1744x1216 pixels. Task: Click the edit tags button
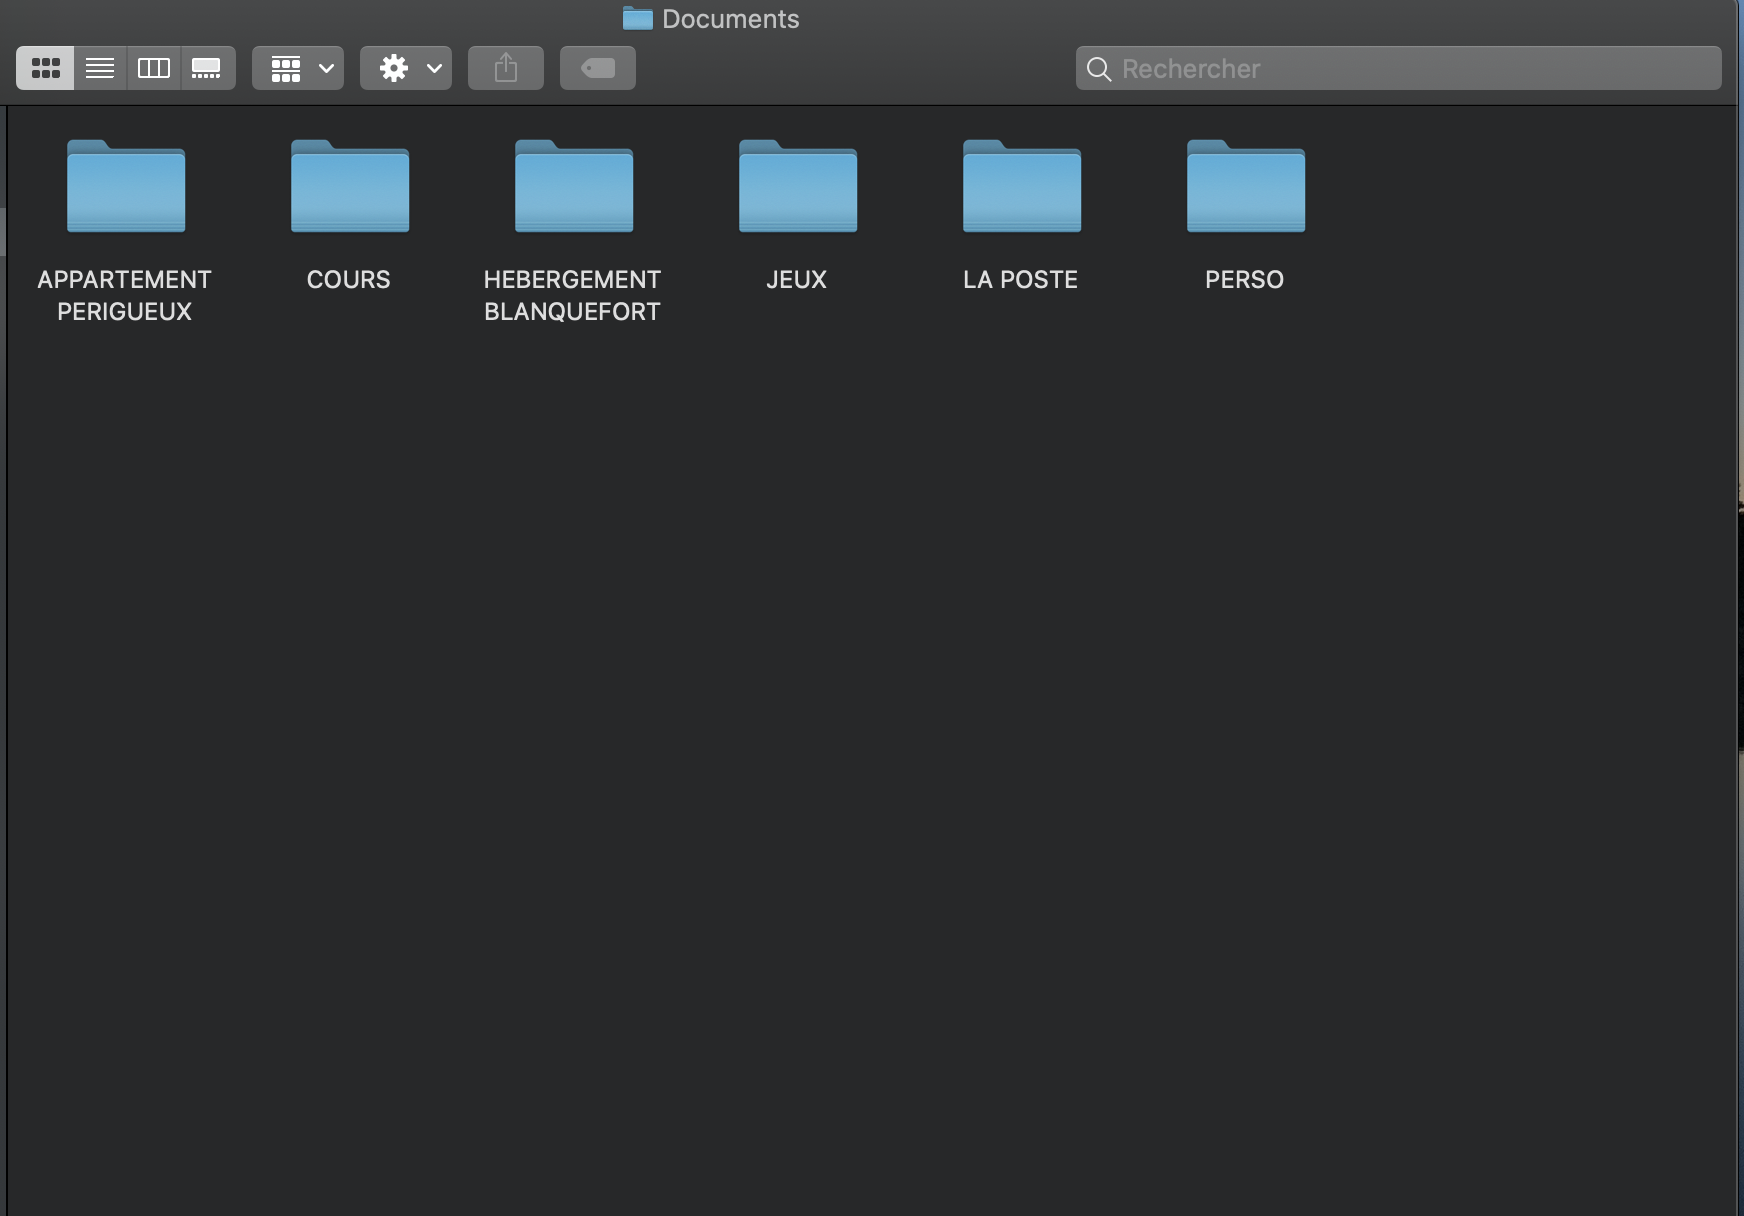[x=598, y=68]
